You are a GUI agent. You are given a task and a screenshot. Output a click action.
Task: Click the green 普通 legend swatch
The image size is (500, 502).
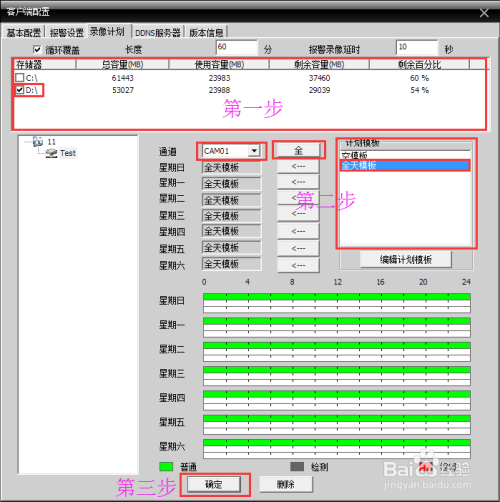pos(166,467)
